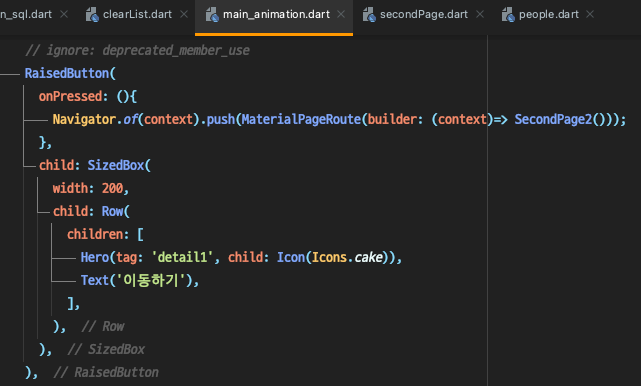641x386 pixels.
Task: Click the 'detail1' tag string
Action: (182, 258)
